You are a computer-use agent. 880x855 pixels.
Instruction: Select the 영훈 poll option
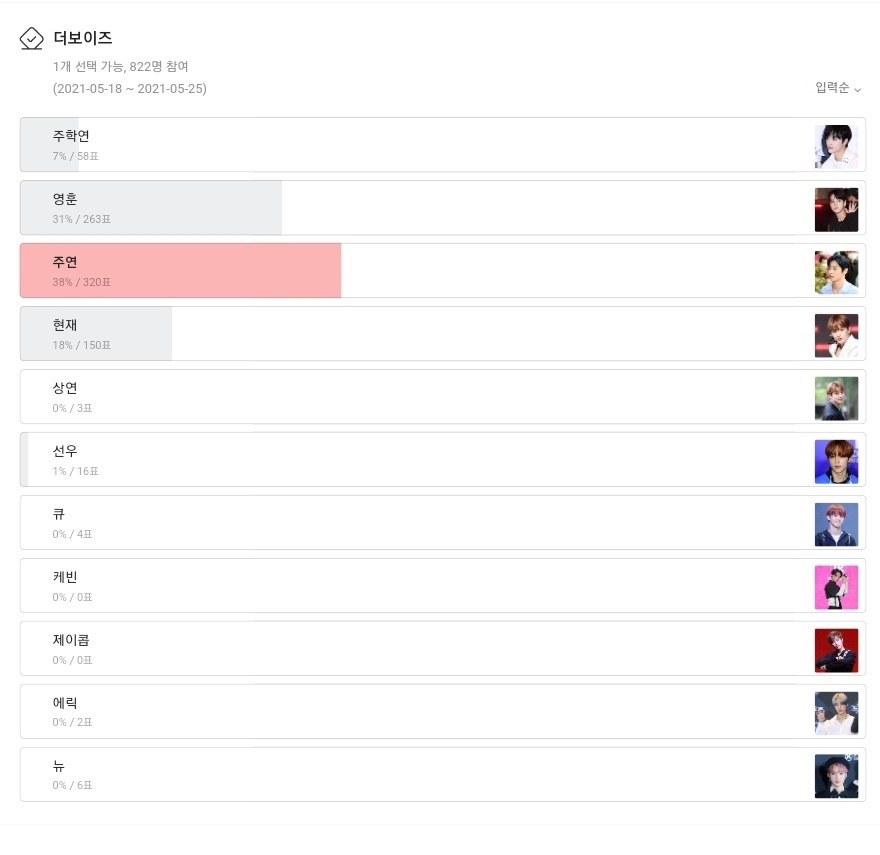(443, 208)
